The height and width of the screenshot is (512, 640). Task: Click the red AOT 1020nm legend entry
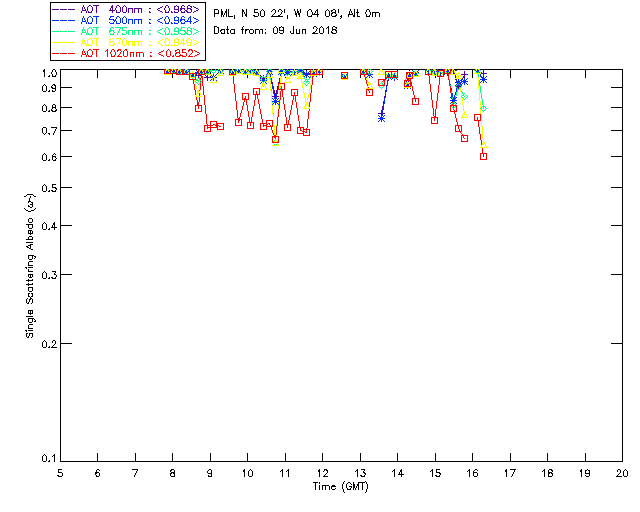point(127,53)
